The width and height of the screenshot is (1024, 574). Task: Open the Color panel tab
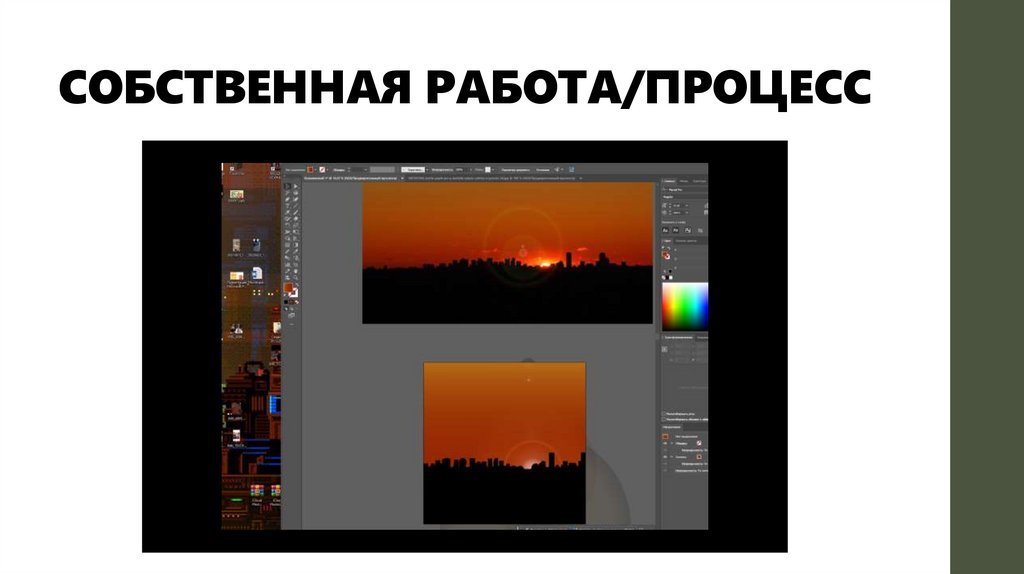coord(667,241)
